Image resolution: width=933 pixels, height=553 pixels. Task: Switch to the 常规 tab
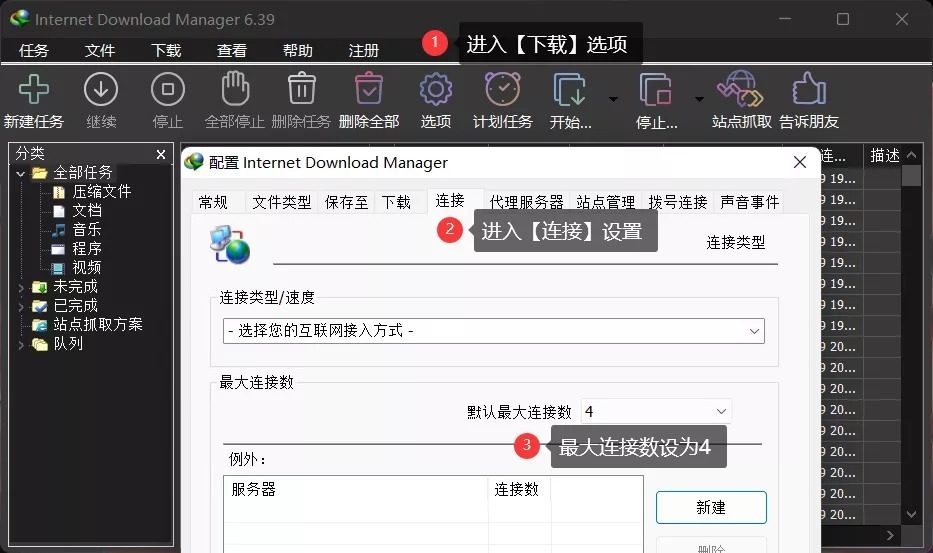pyautogui.click(x=213, y=202)
